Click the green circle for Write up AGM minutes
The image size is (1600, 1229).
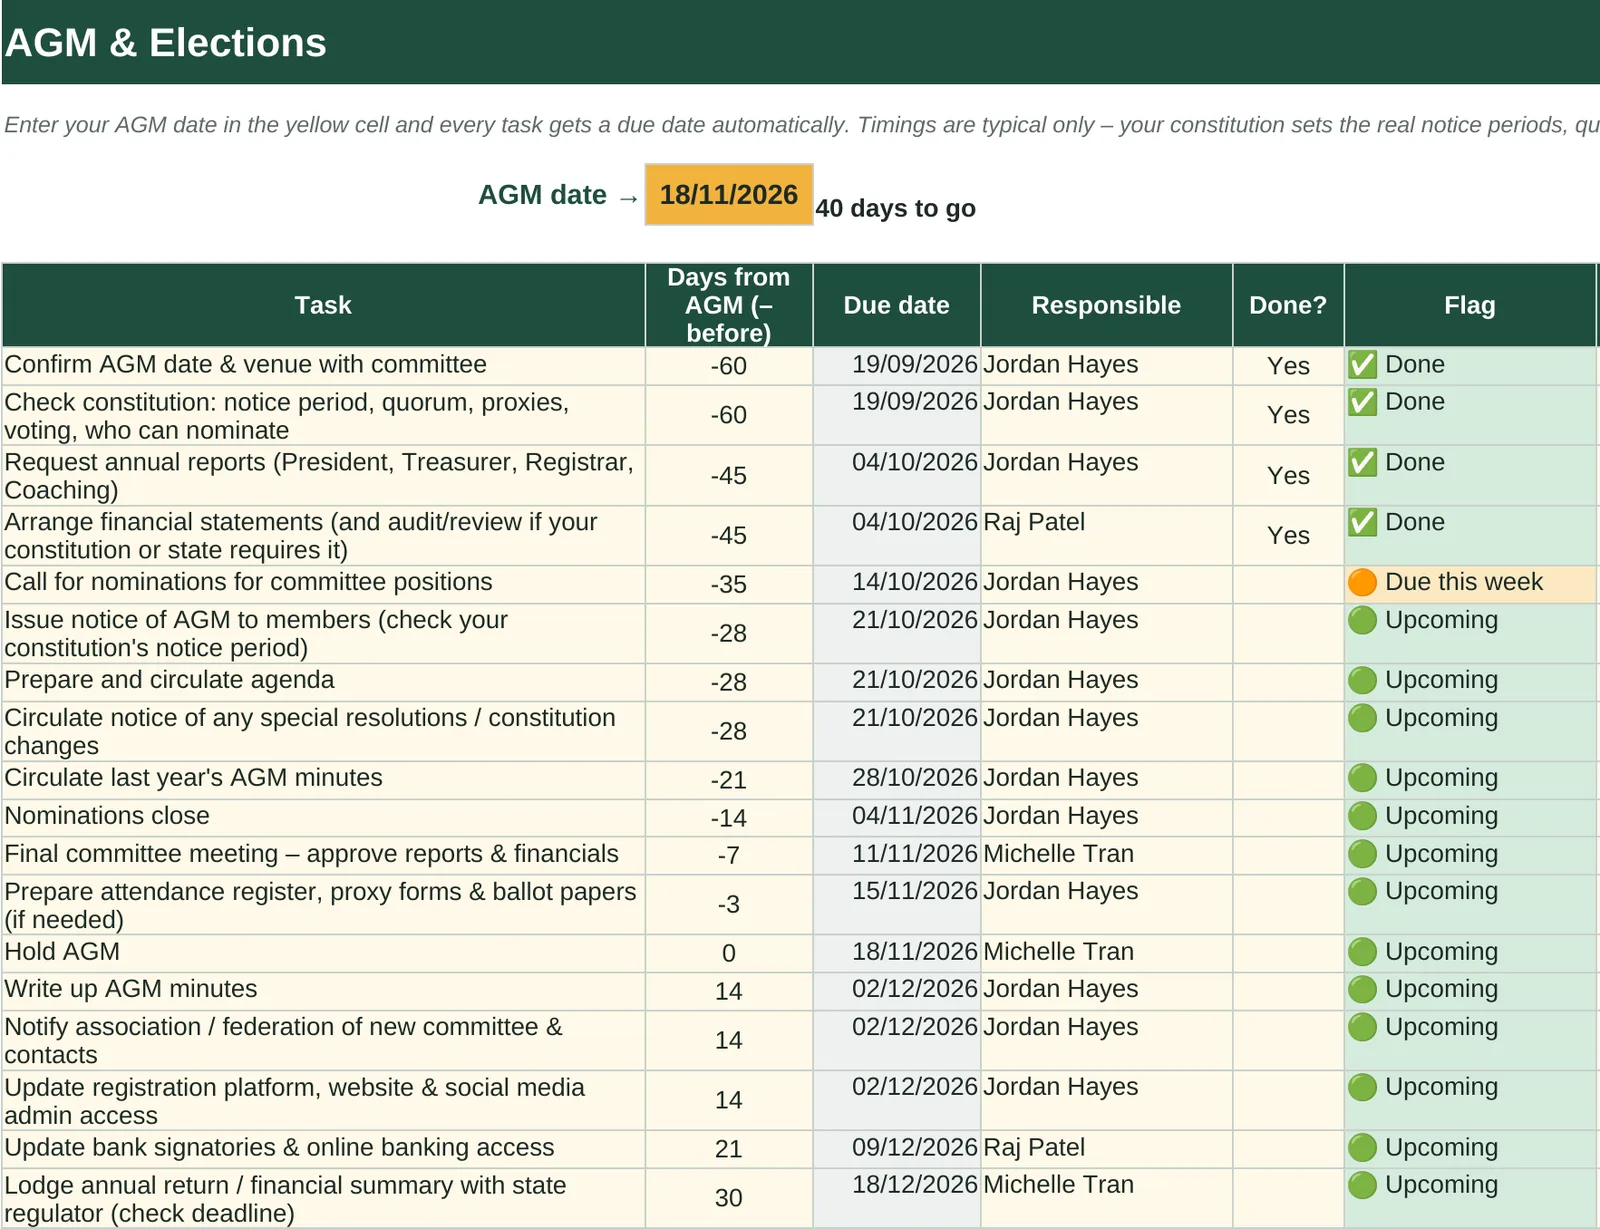pyautogui.click(x=1362, y=989)
